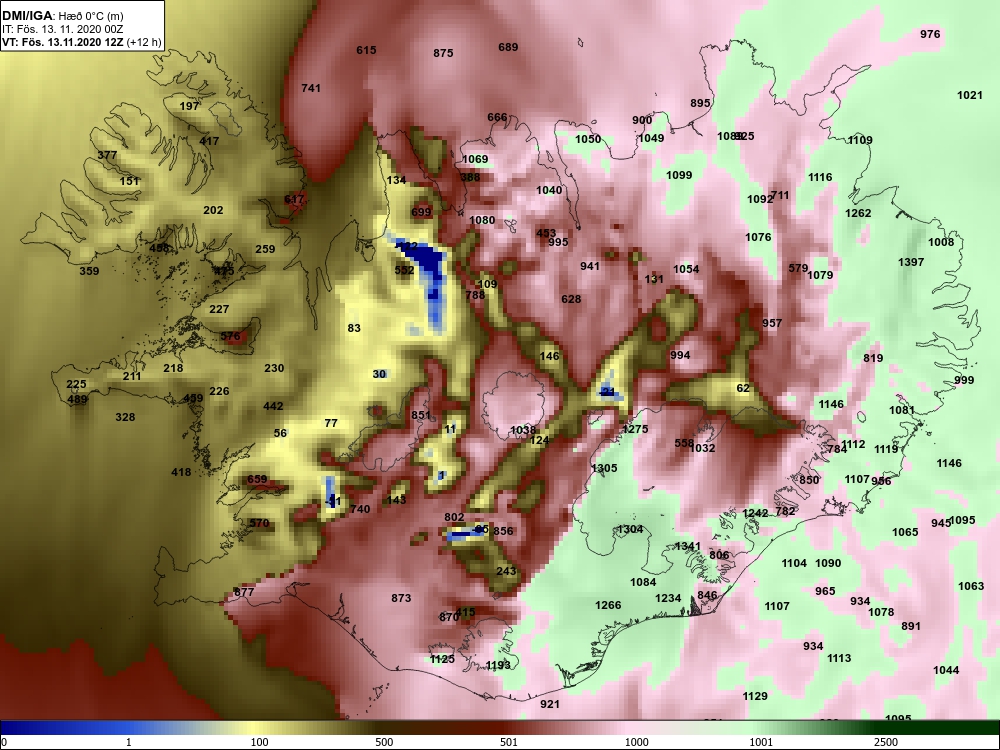Pick the map value '941'
The width and height of the screenshot is (1000, 750).
click(x=590, y=265)
